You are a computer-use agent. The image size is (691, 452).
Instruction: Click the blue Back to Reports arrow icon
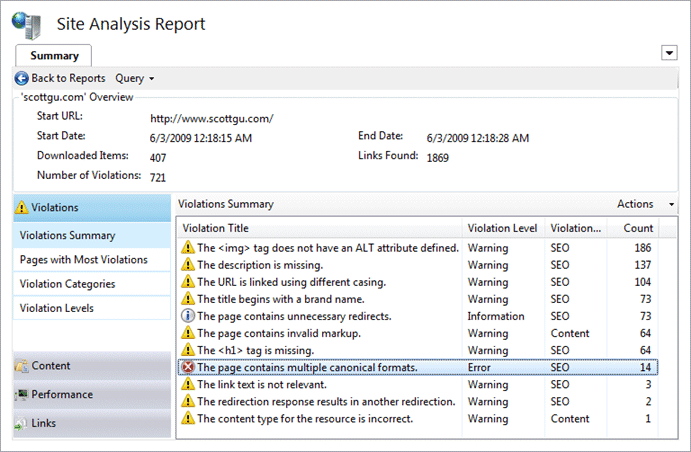21,78
